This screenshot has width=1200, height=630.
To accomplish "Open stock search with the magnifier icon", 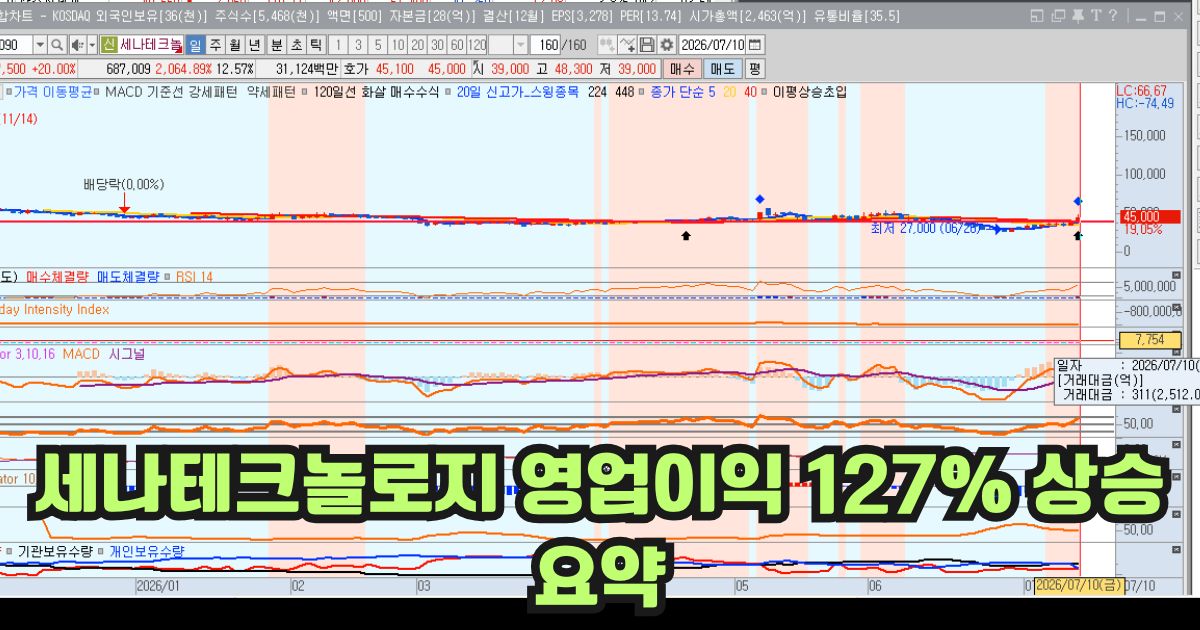I will pyautogui.click(x=56, y=45).
